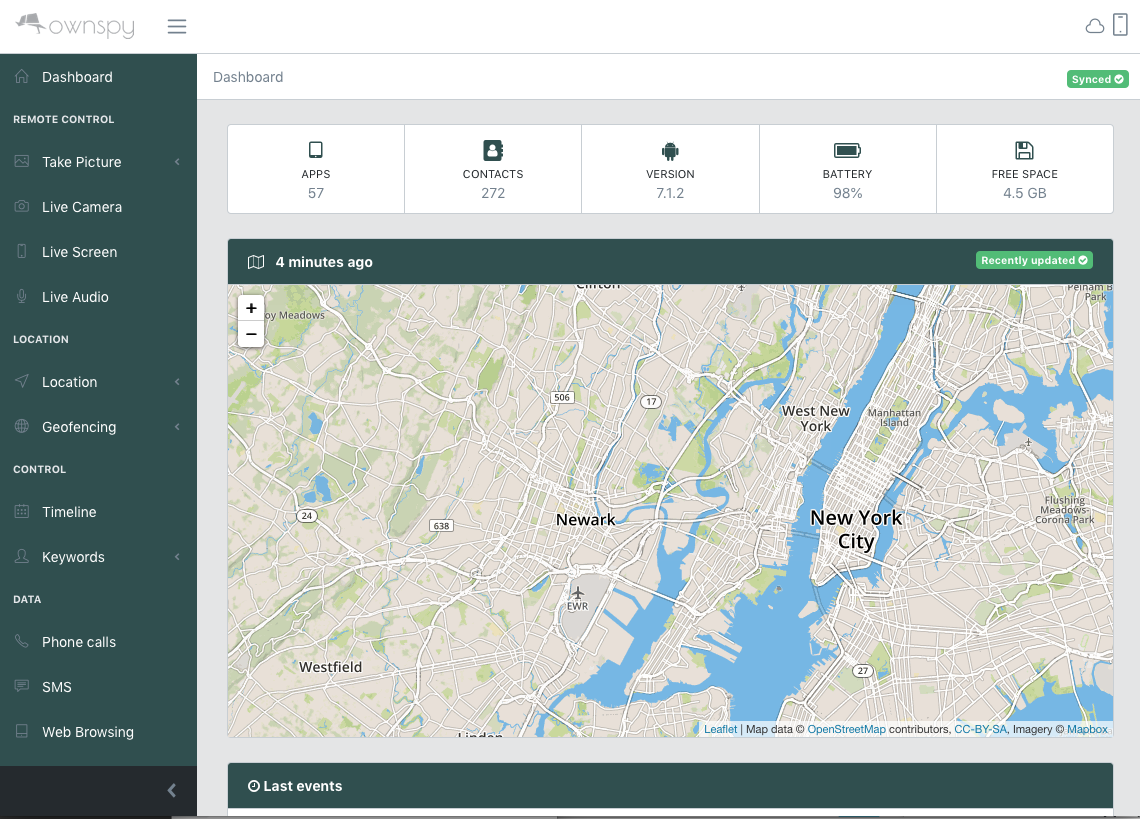1140x819 pixels.
Task: Open the cloud icon in header
Action: [x=1094, y=27]
